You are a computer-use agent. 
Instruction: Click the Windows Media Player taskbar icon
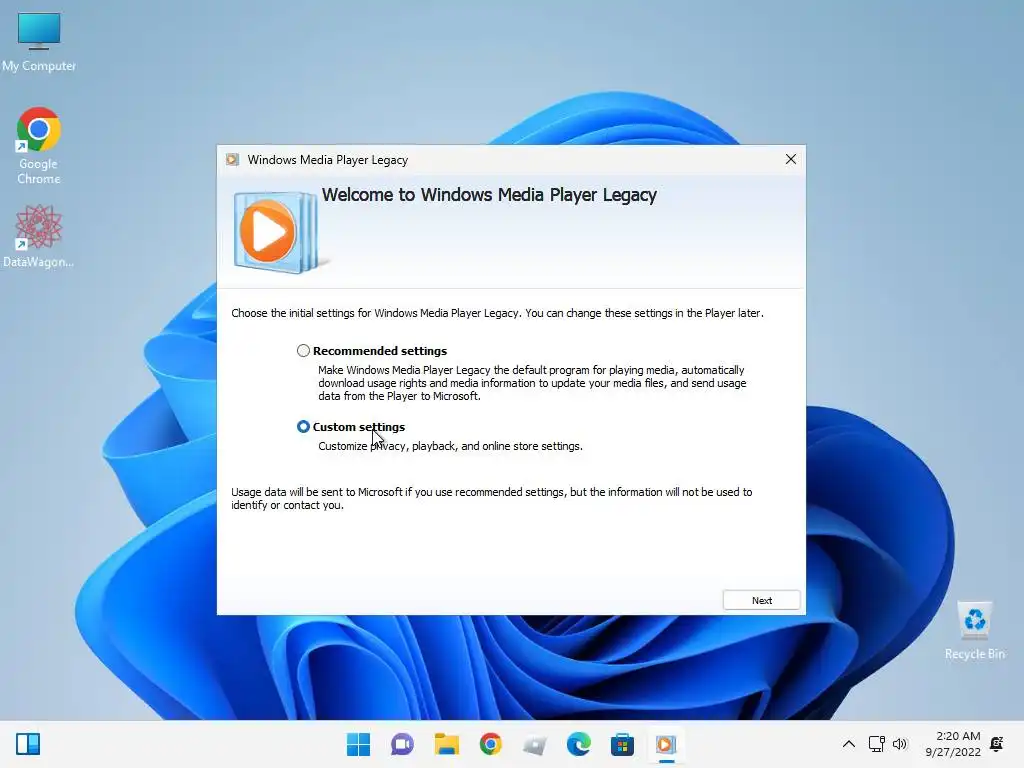tap(666, 744)
